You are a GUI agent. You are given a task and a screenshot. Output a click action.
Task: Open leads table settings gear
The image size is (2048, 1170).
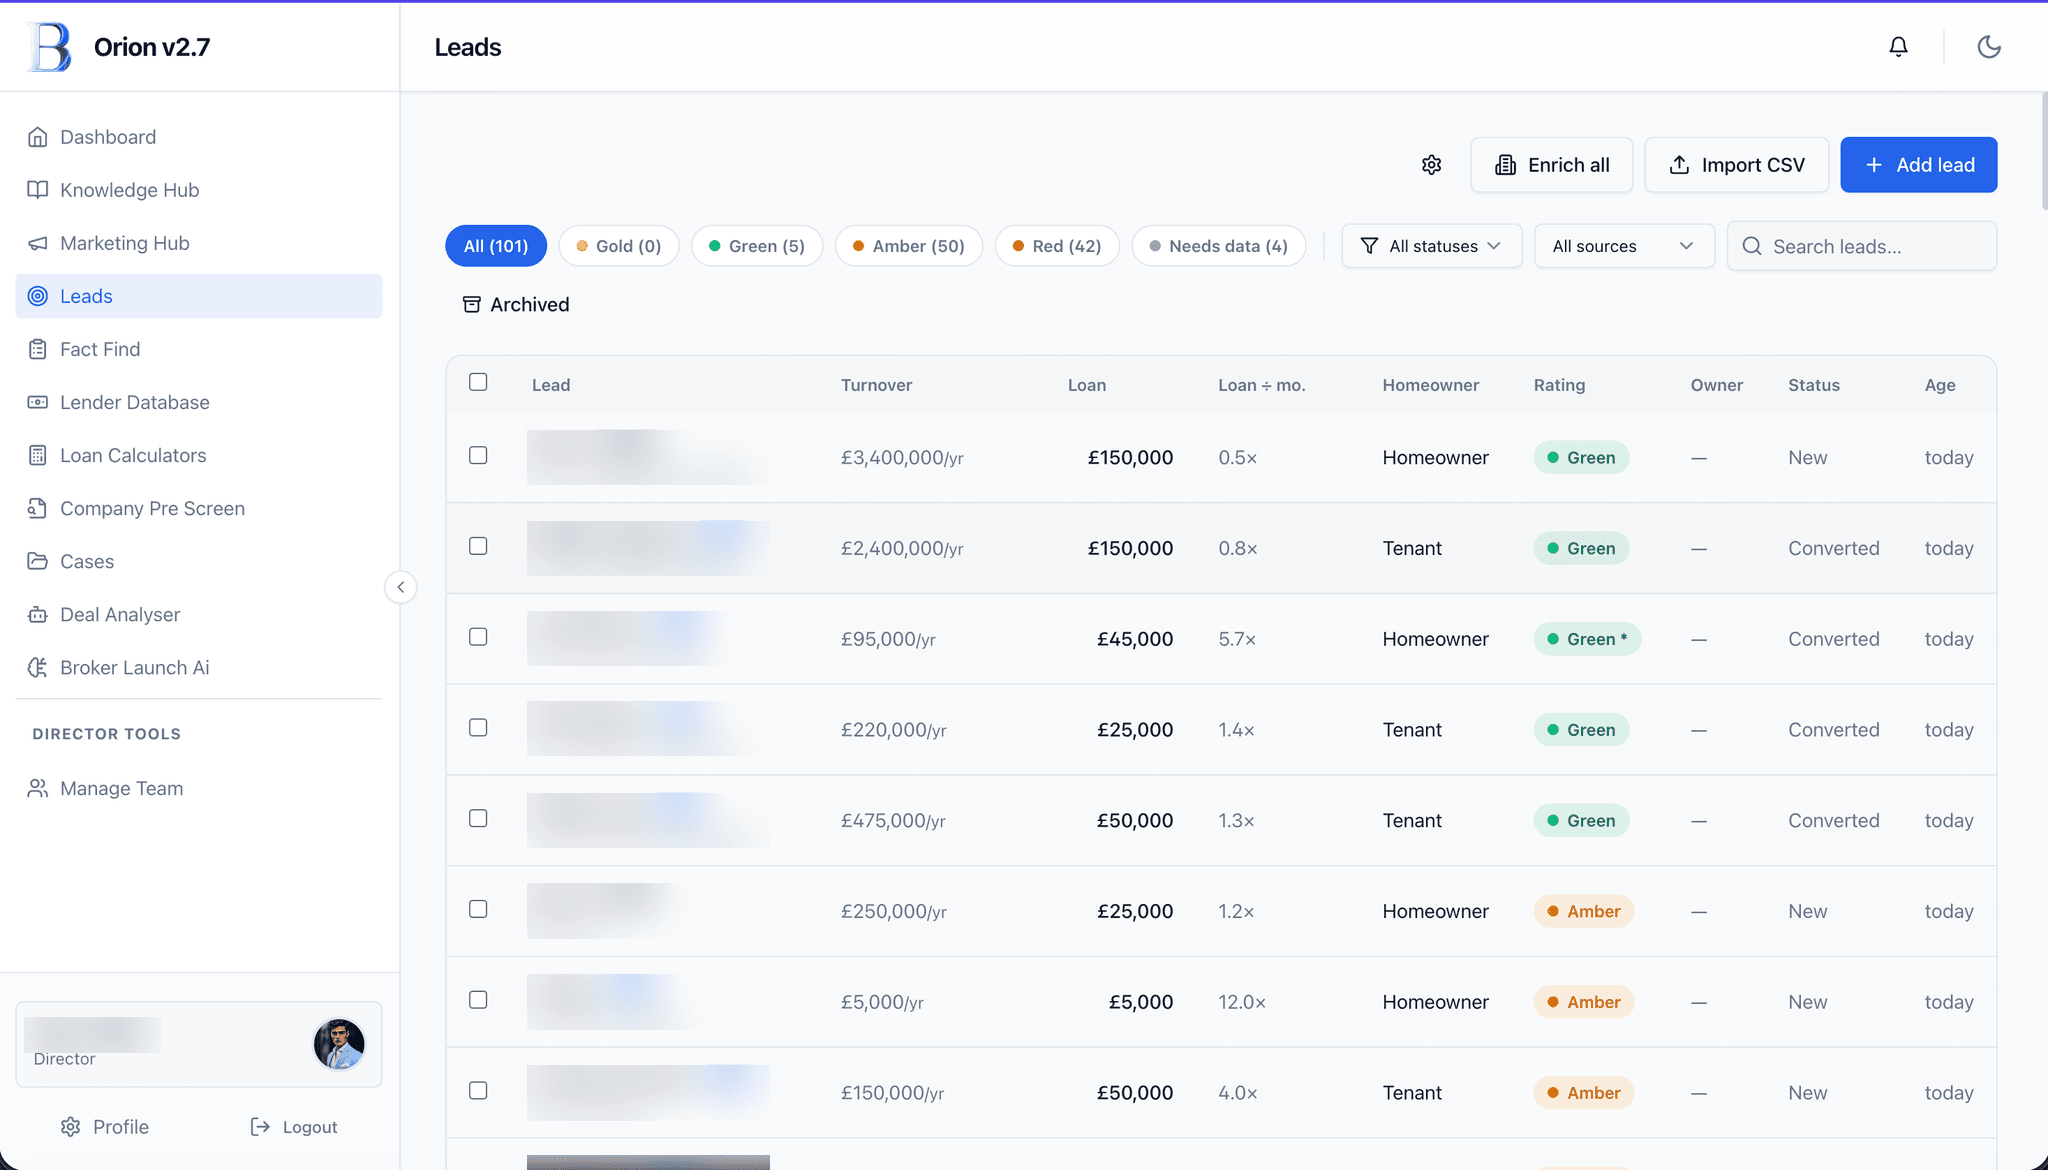[x=1432, y=165]
